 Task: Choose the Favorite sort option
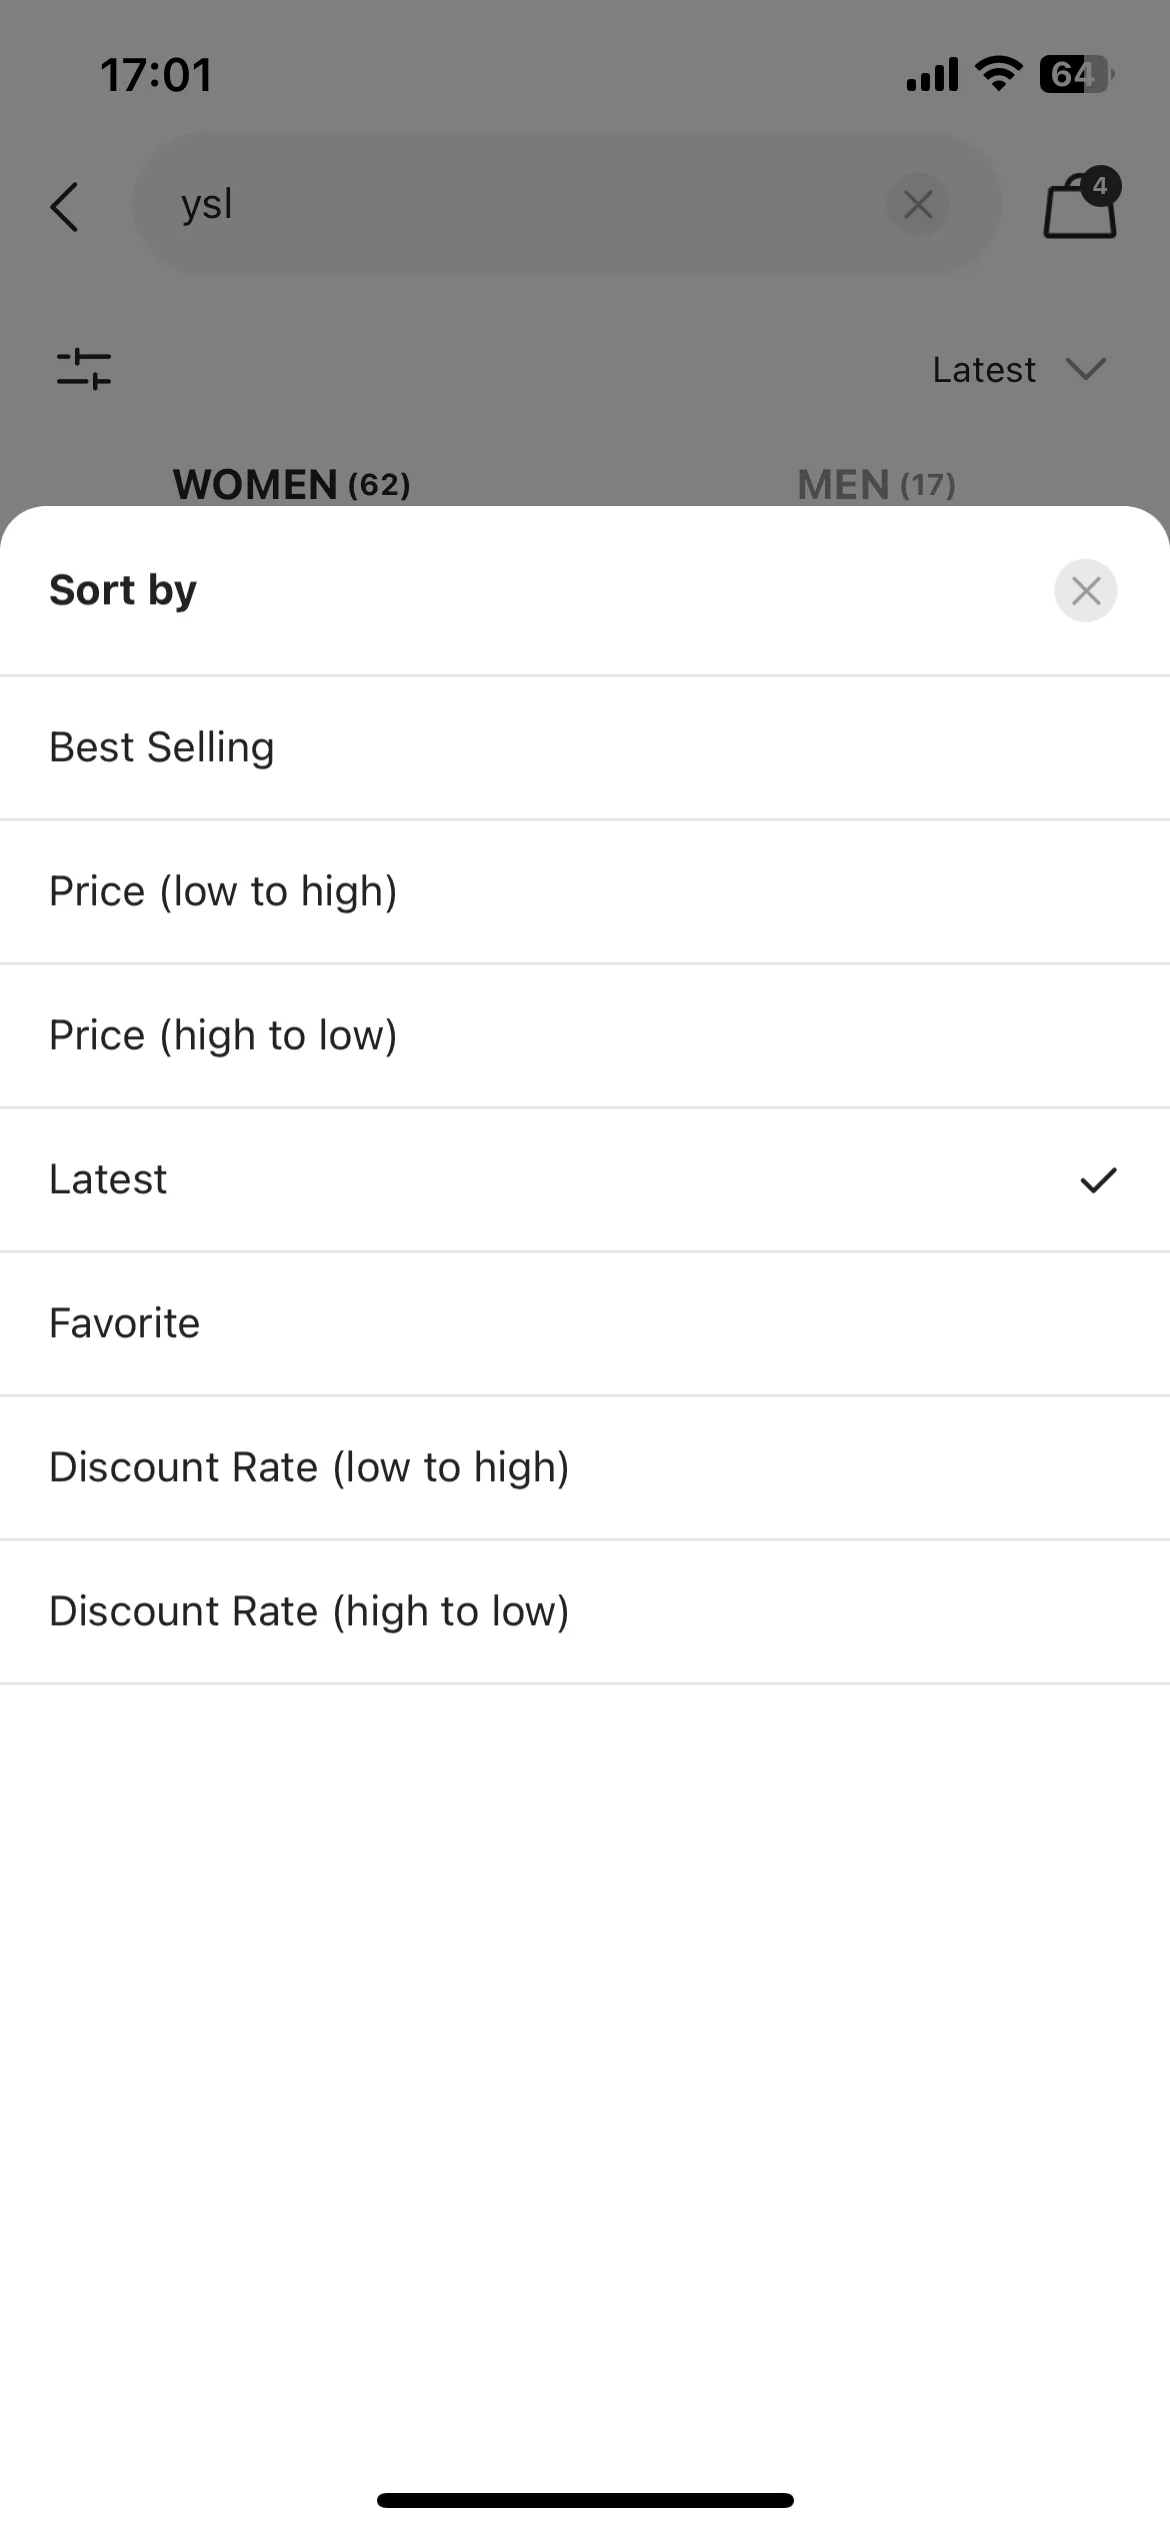pos(585,1324)
